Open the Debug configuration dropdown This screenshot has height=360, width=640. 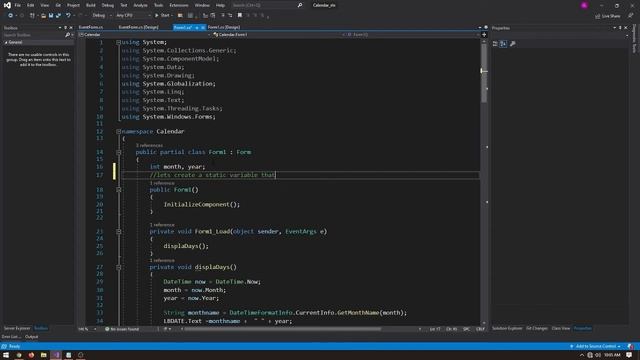point(102,16)
